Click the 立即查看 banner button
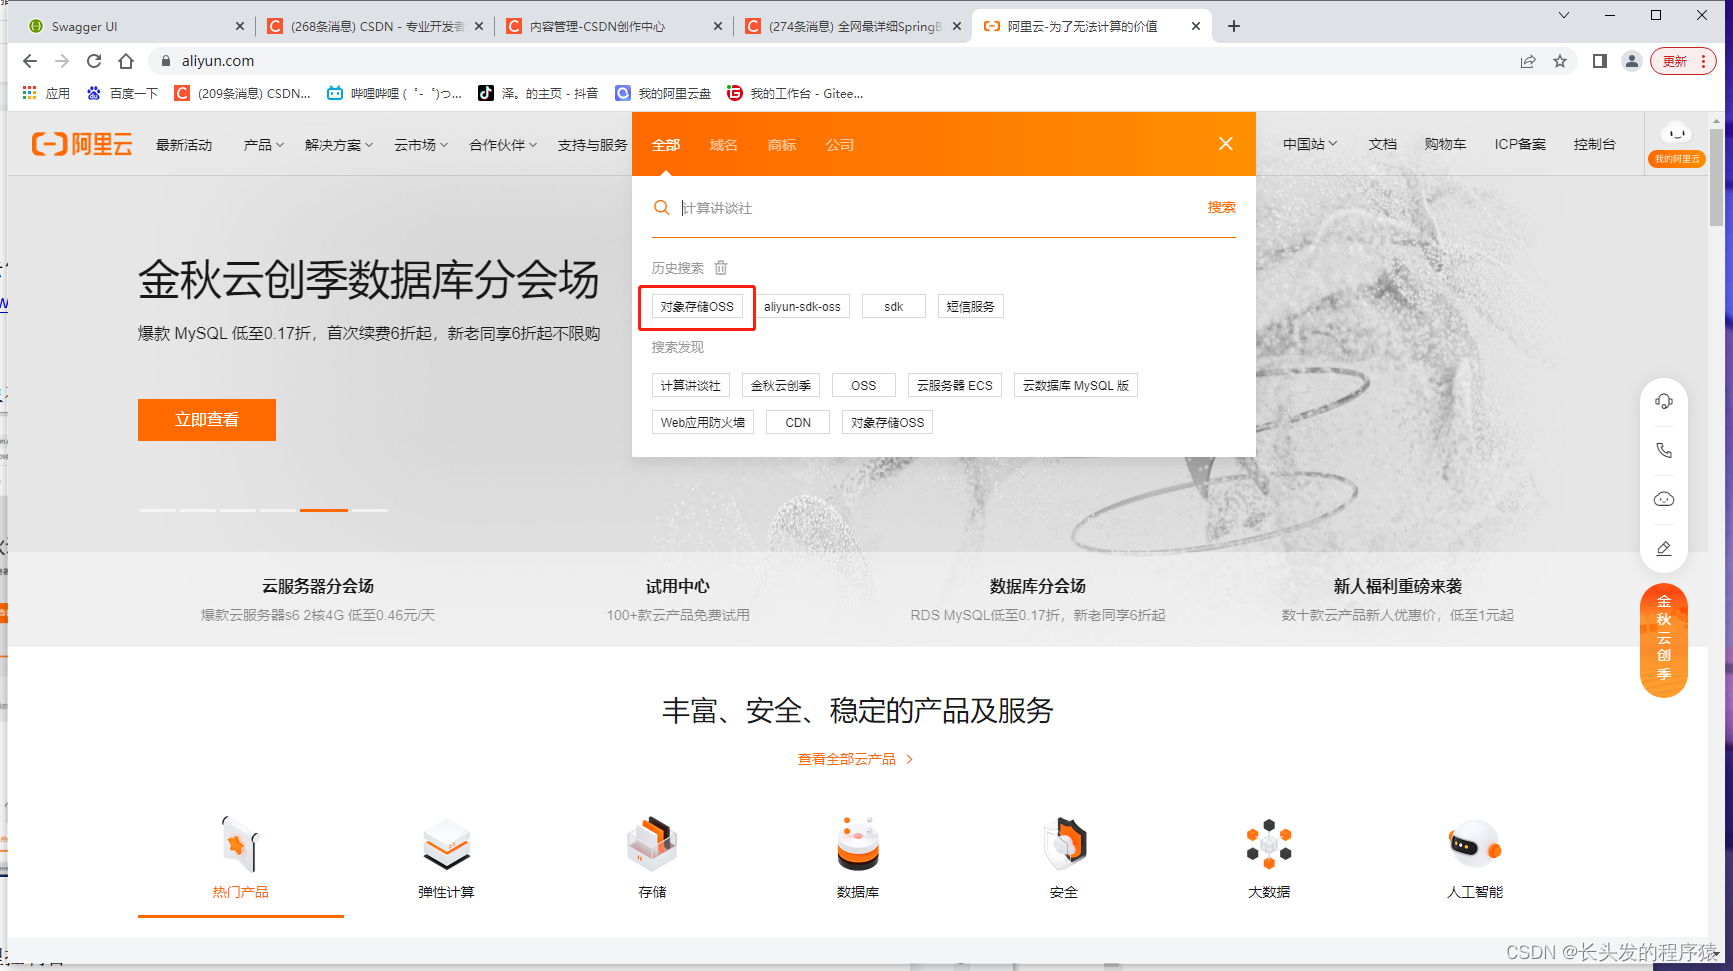Viewport: 1733px width, 971px height. (x=207, y=420)
